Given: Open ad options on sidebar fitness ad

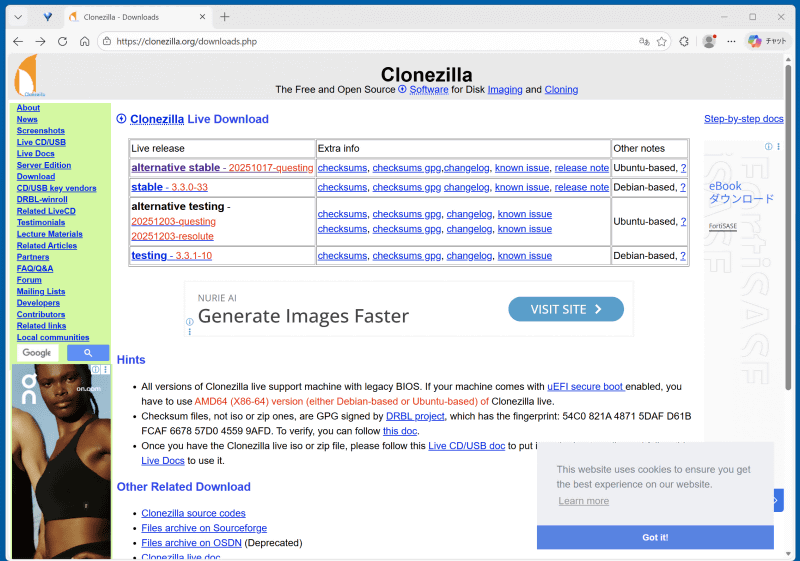Looking at the screenshot, I should [106, 369].
